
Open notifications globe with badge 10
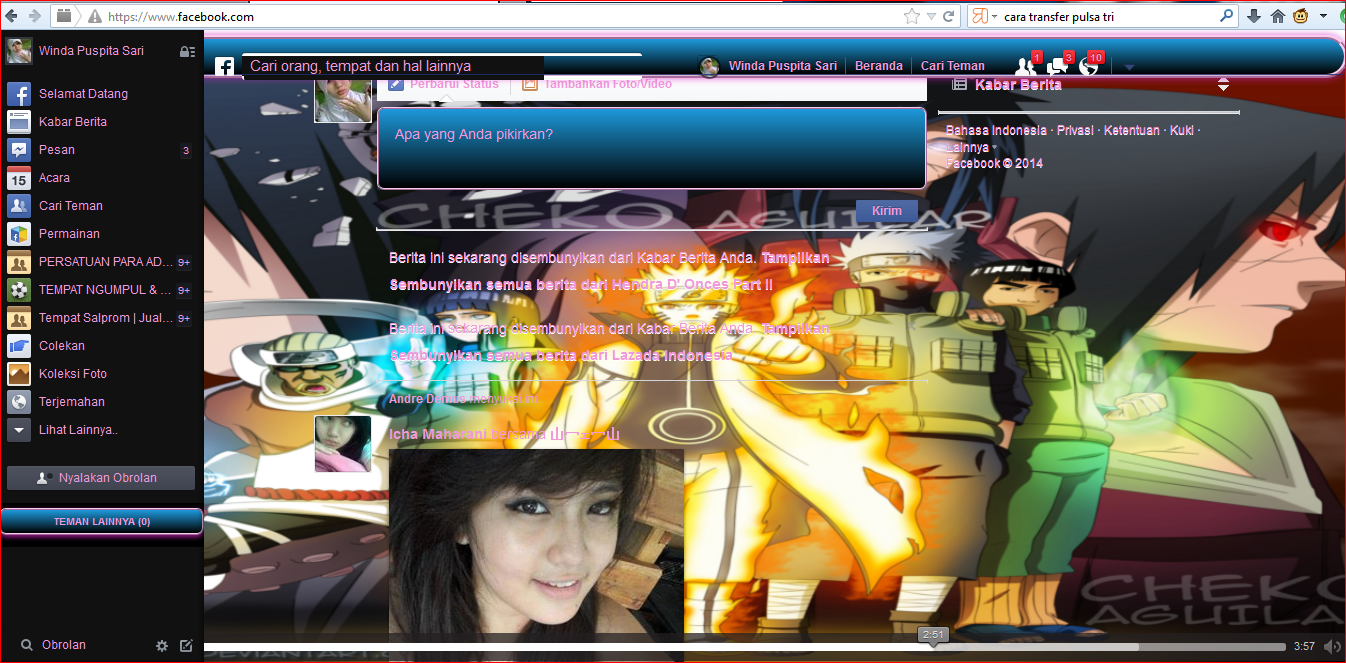pos(1089,66)
